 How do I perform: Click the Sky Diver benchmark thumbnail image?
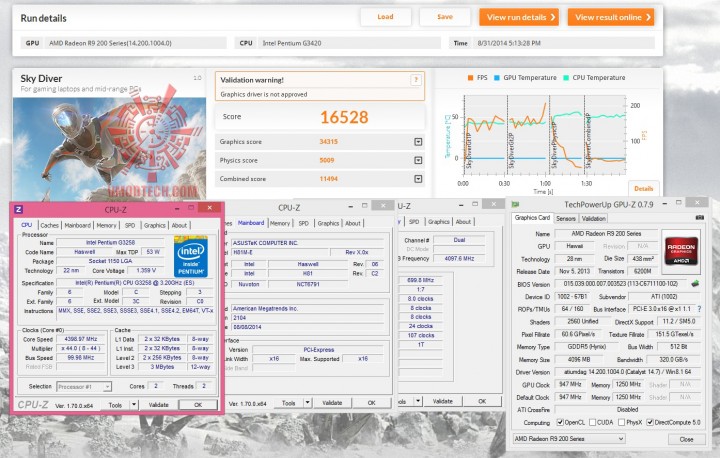click(109, 149)
